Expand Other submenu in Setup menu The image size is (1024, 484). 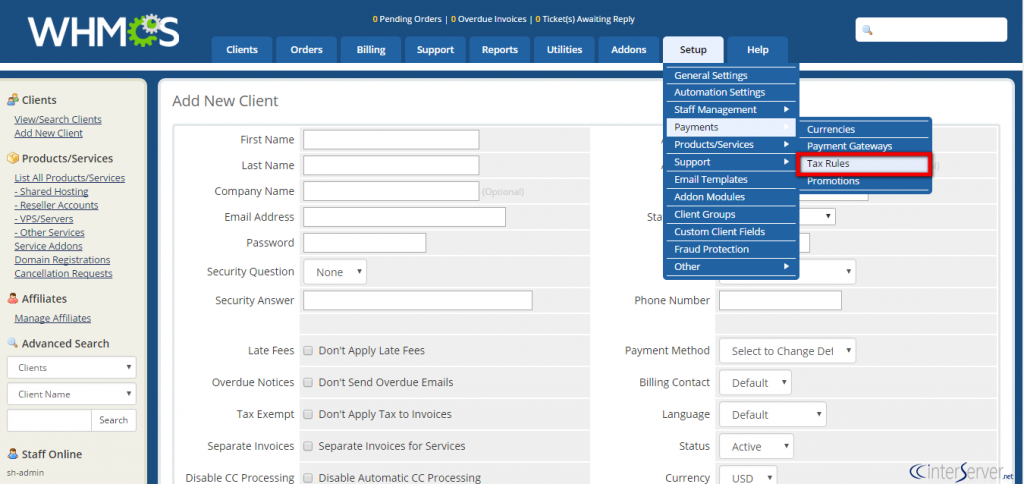pyautogui.click(x=731, y=266)
